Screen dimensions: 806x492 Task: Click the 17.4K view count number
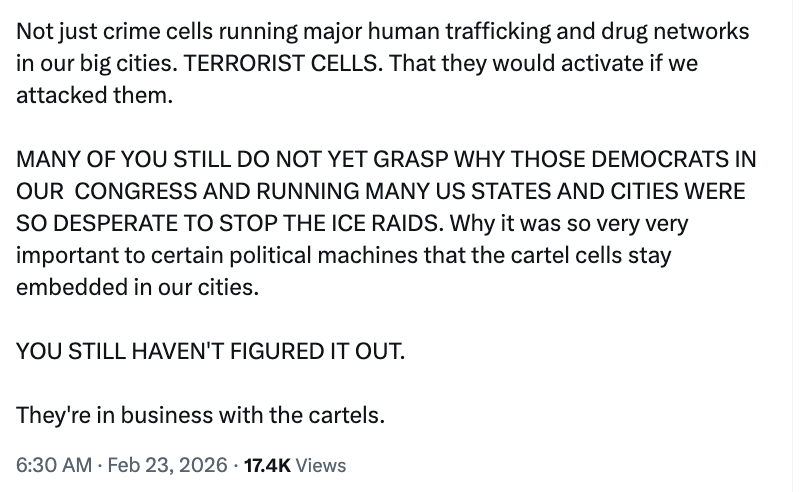click(x=268, y=465)
